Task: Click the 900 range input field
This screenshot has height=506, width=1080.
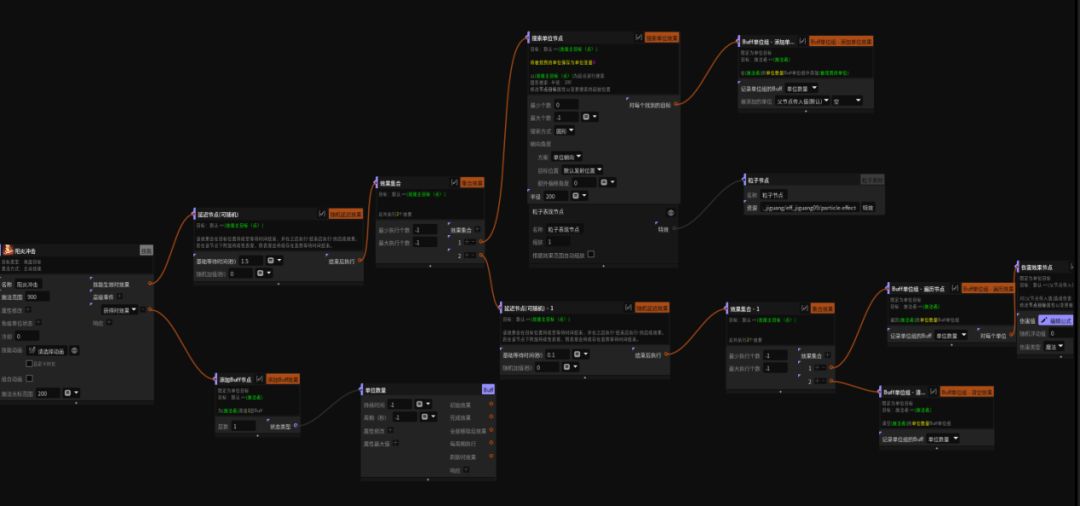Action: click(x=37, y=297)
